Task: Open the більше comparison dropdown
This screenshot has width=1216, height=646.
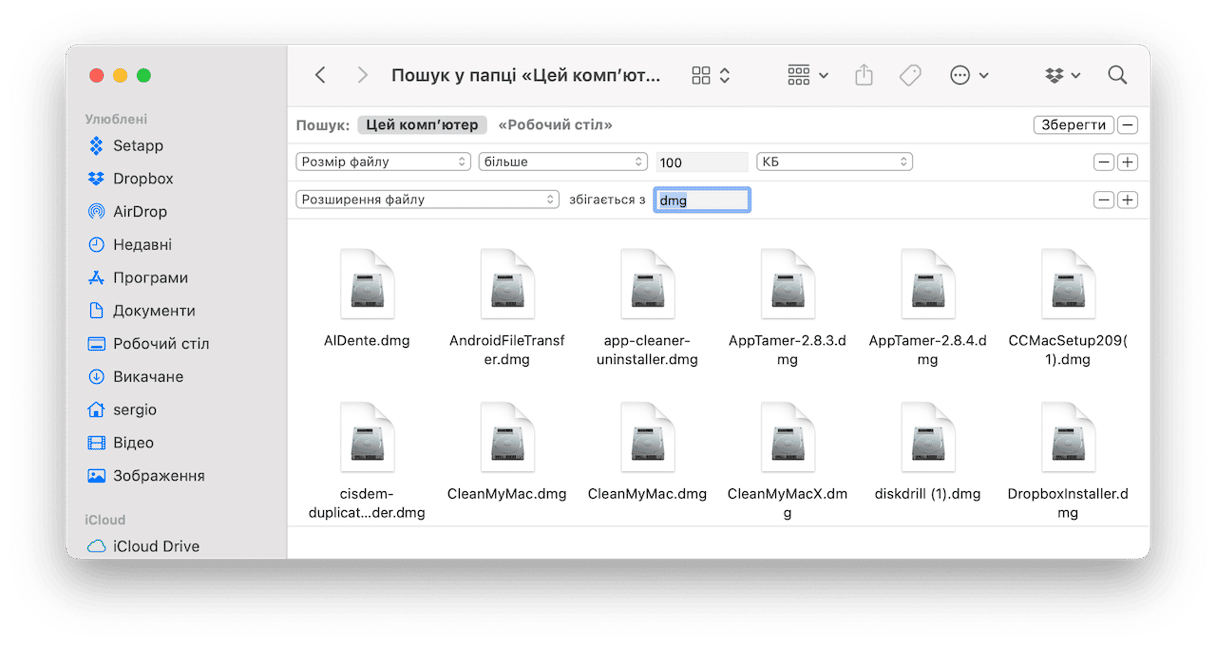Action: tap(563, 161)
